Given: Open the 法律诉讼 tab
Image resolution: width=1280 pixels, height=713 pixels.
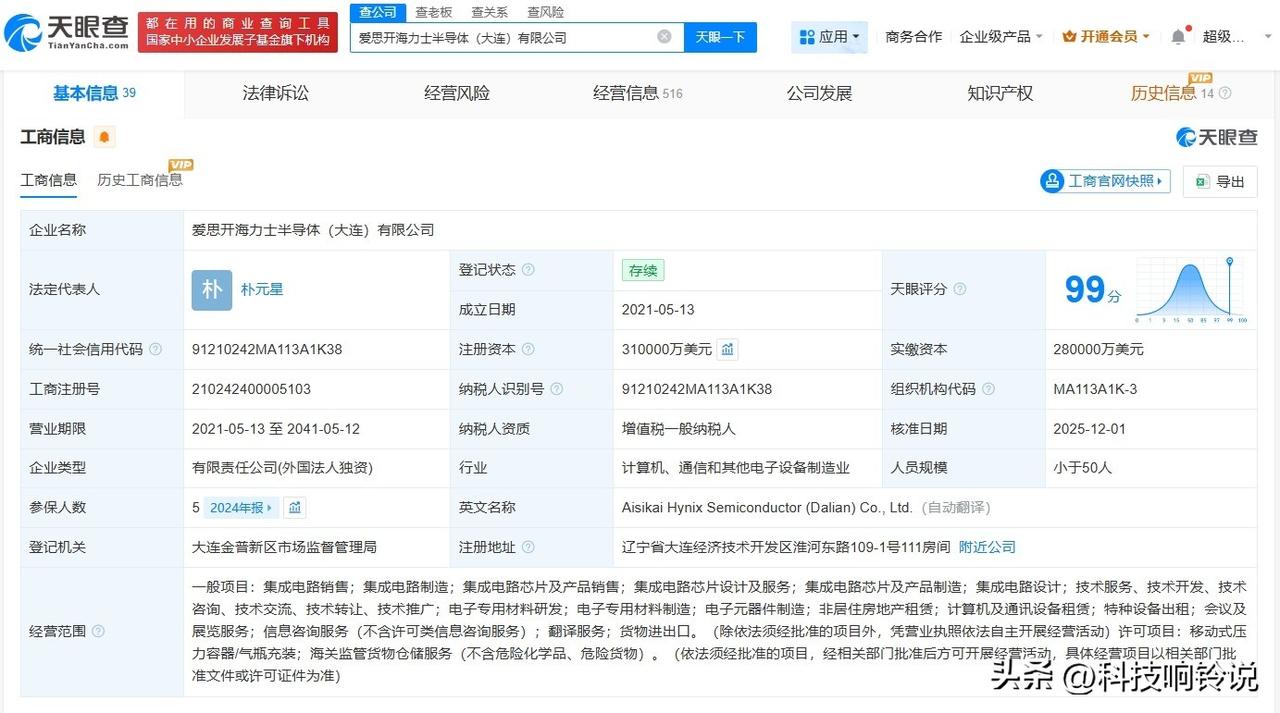Looking at the screenshot, I should pos(276,93).
